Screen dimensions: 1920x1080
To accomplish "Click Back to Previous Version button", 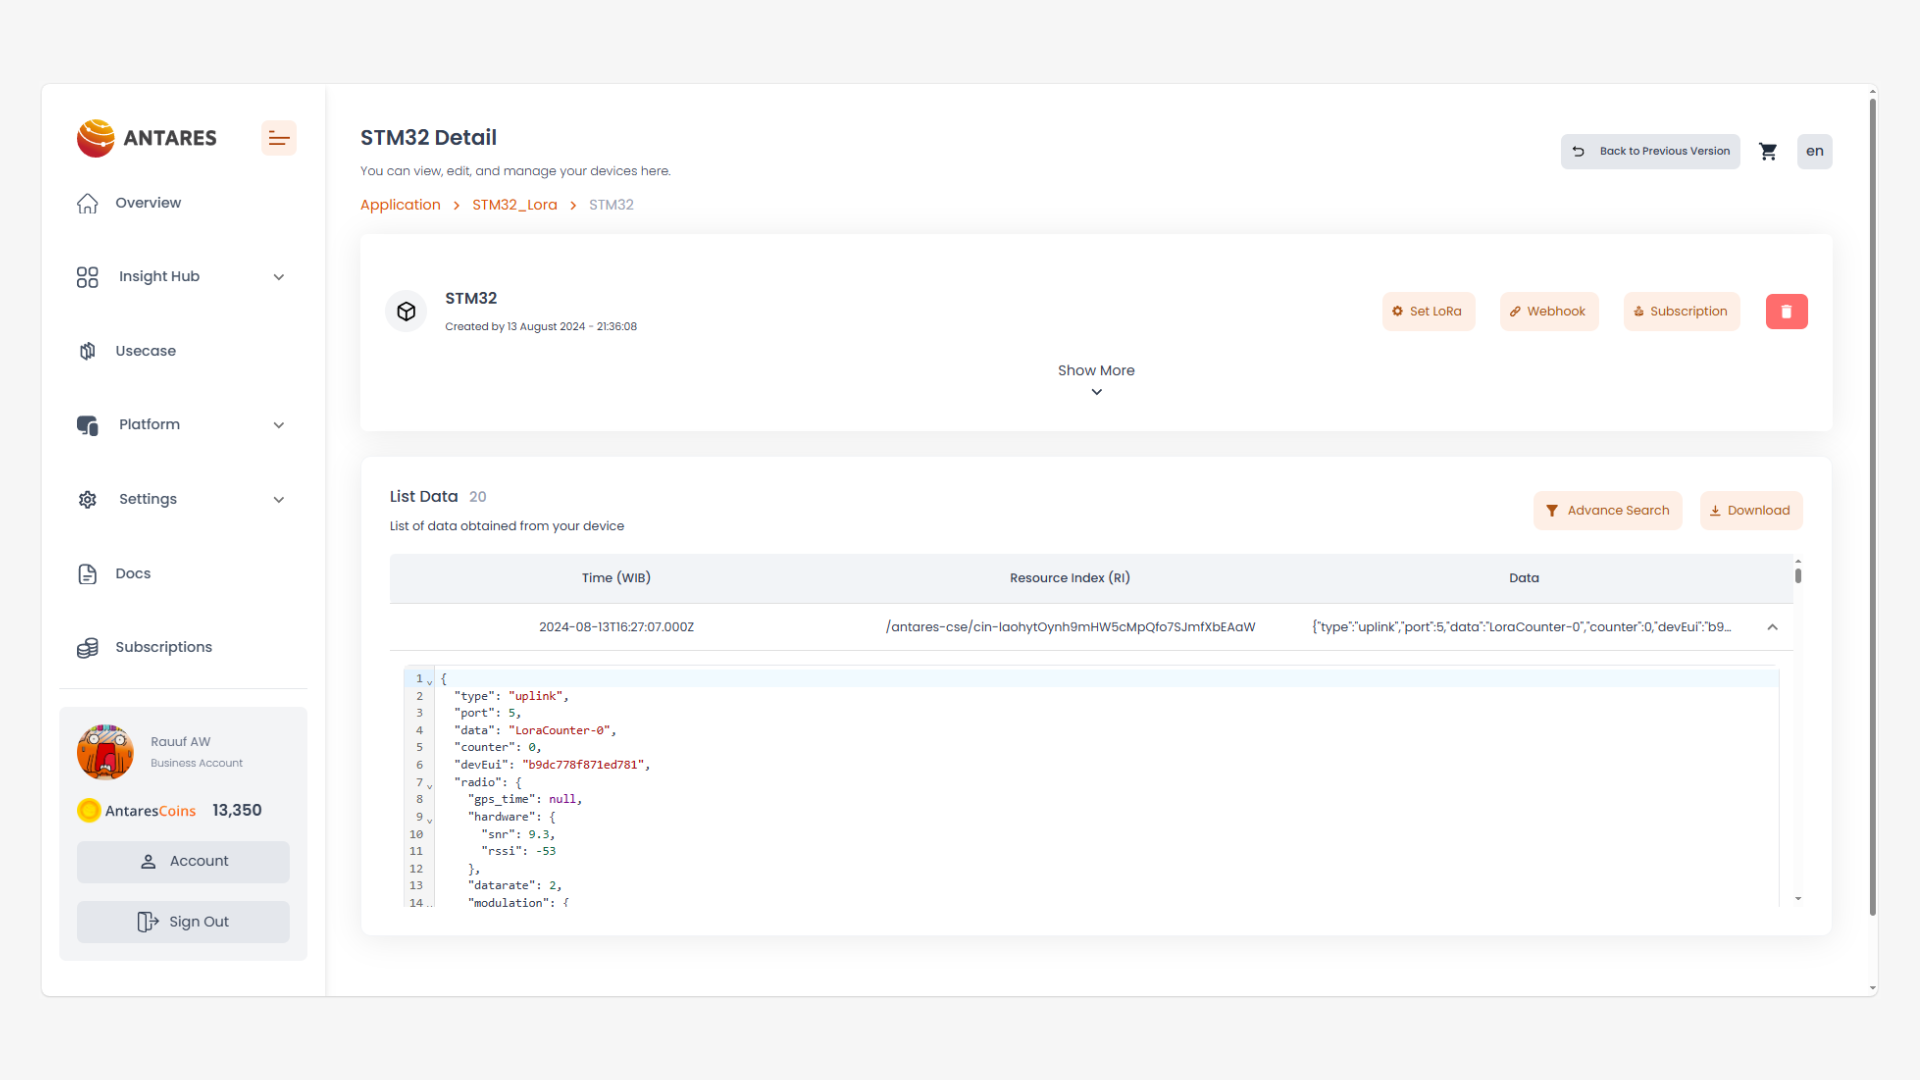I will click(x=1650, y=151).
